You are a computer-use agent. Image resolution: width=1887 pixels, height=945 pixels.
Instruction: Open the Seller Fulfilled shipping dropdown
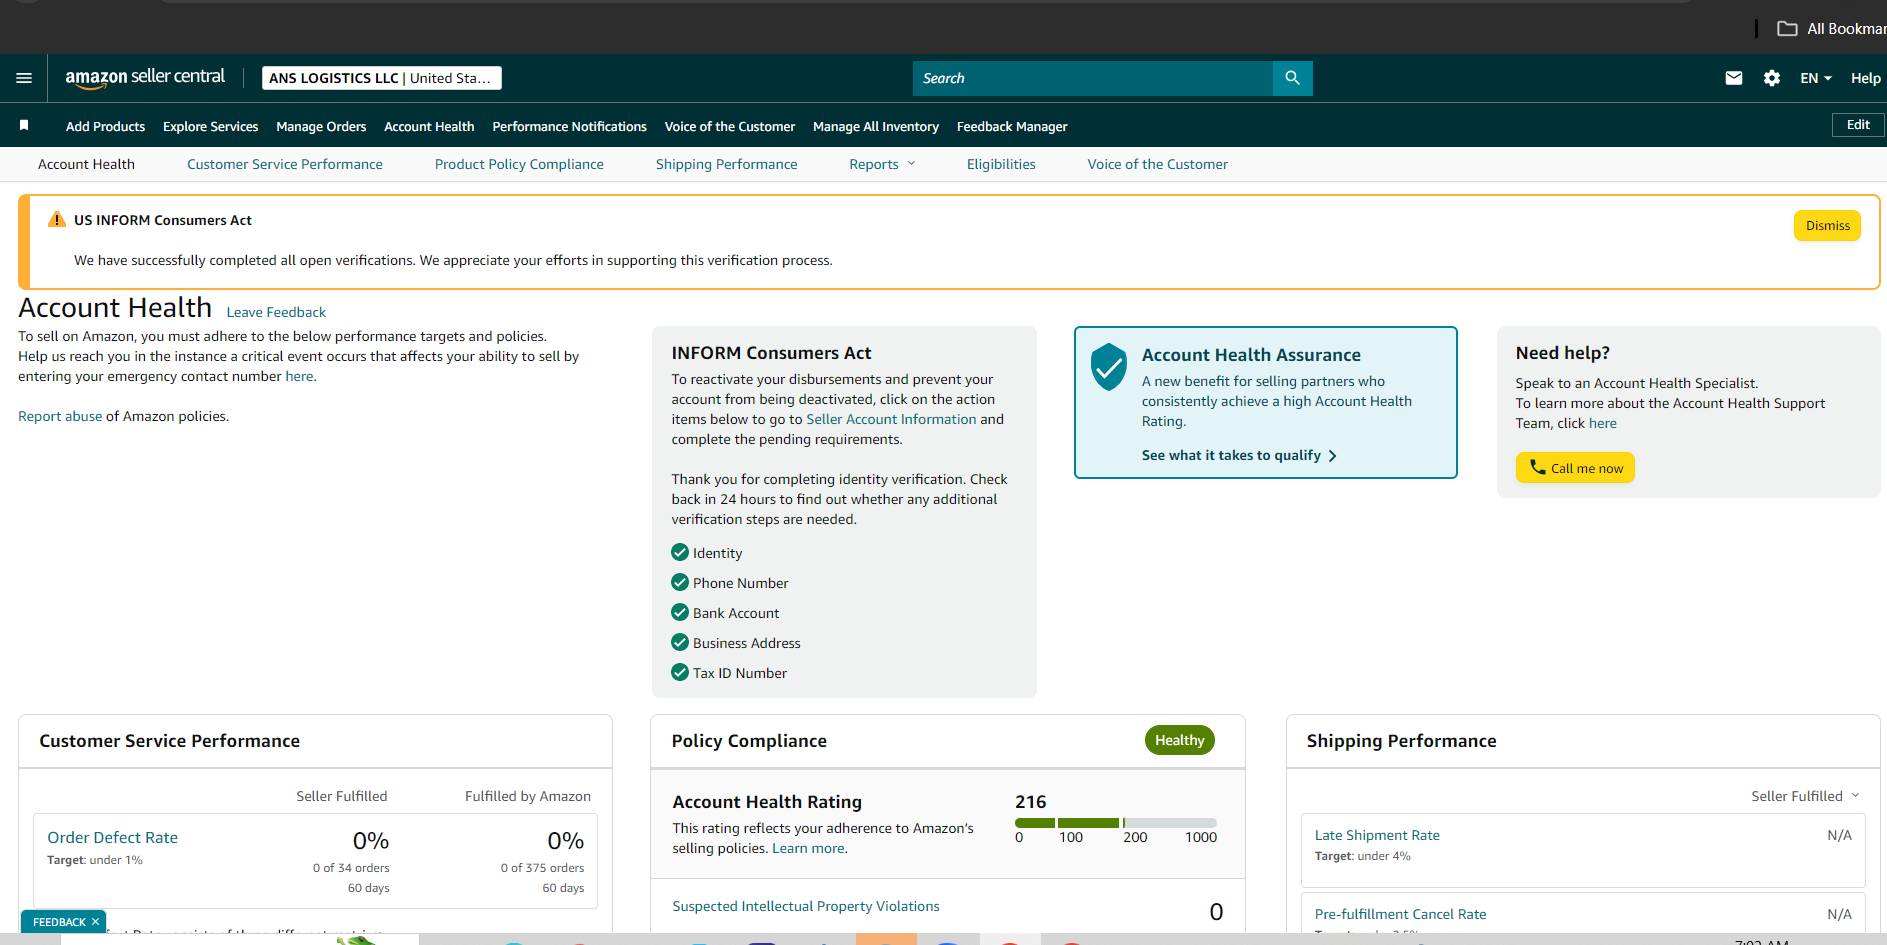pyautogui.click(x=1805, y=796)
